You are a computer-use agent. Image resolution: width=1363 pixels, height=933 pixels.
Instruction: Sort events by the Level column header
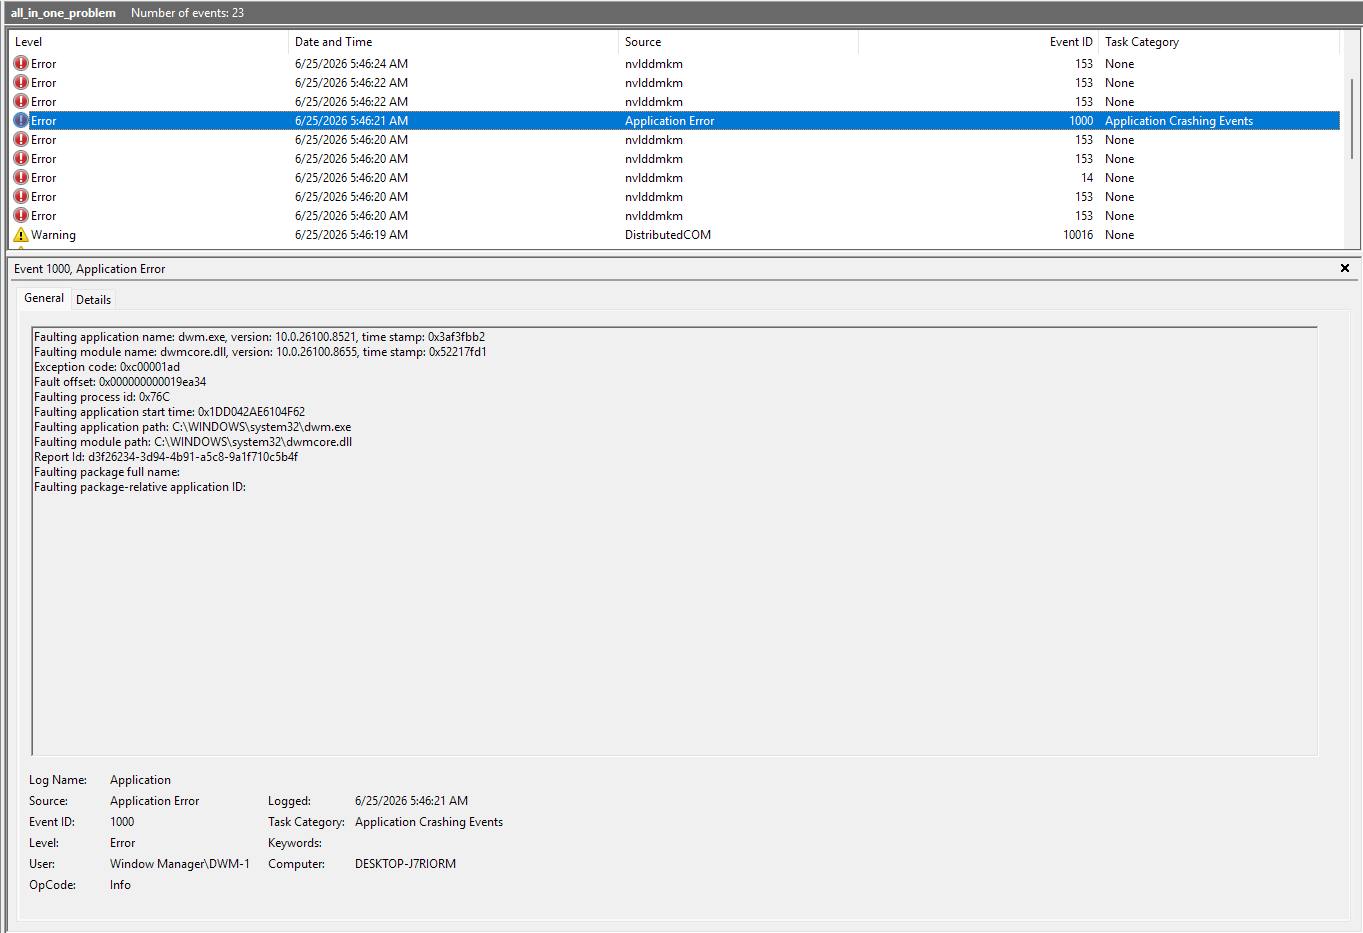(148, 42)
